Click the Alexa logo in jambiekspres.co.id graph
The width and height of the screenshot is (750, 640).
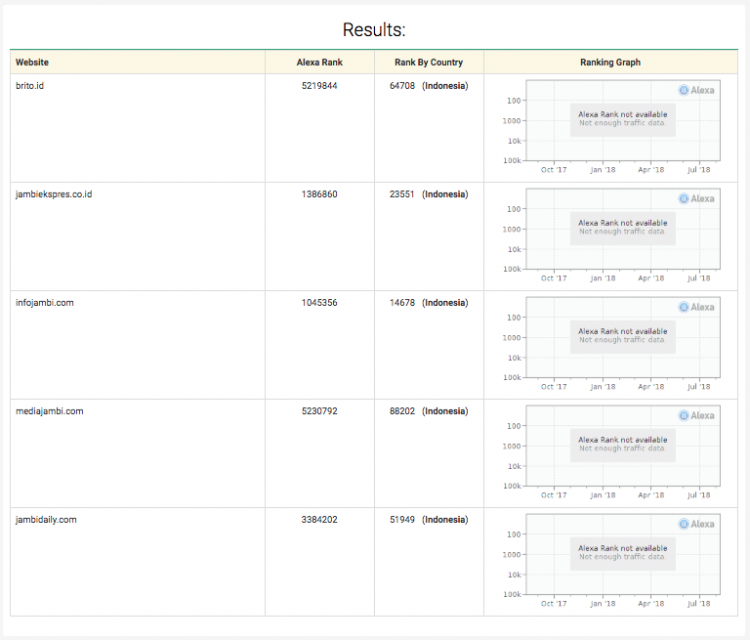click(x=697, y=199)
